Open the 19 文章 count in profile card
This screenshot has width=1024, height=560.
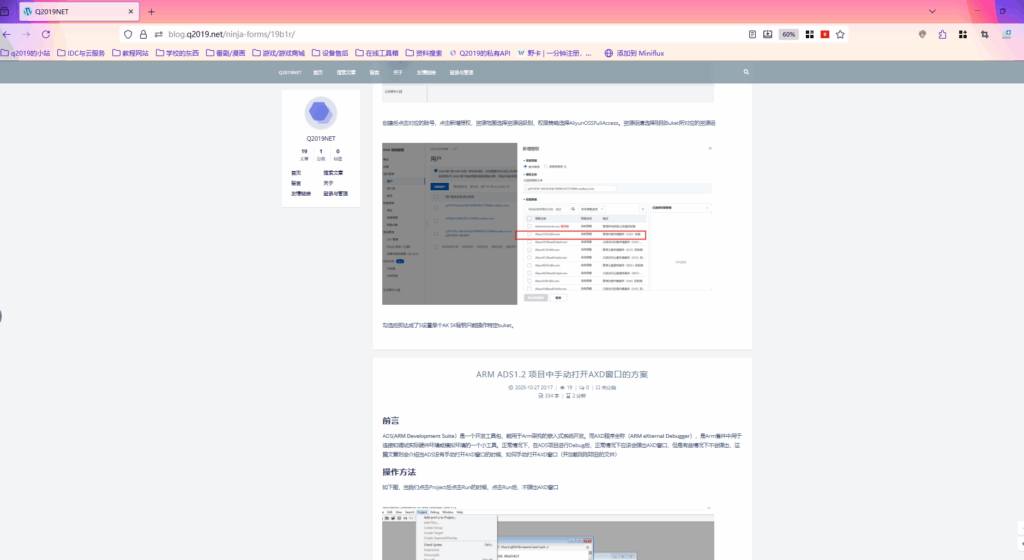pos(304,155)
